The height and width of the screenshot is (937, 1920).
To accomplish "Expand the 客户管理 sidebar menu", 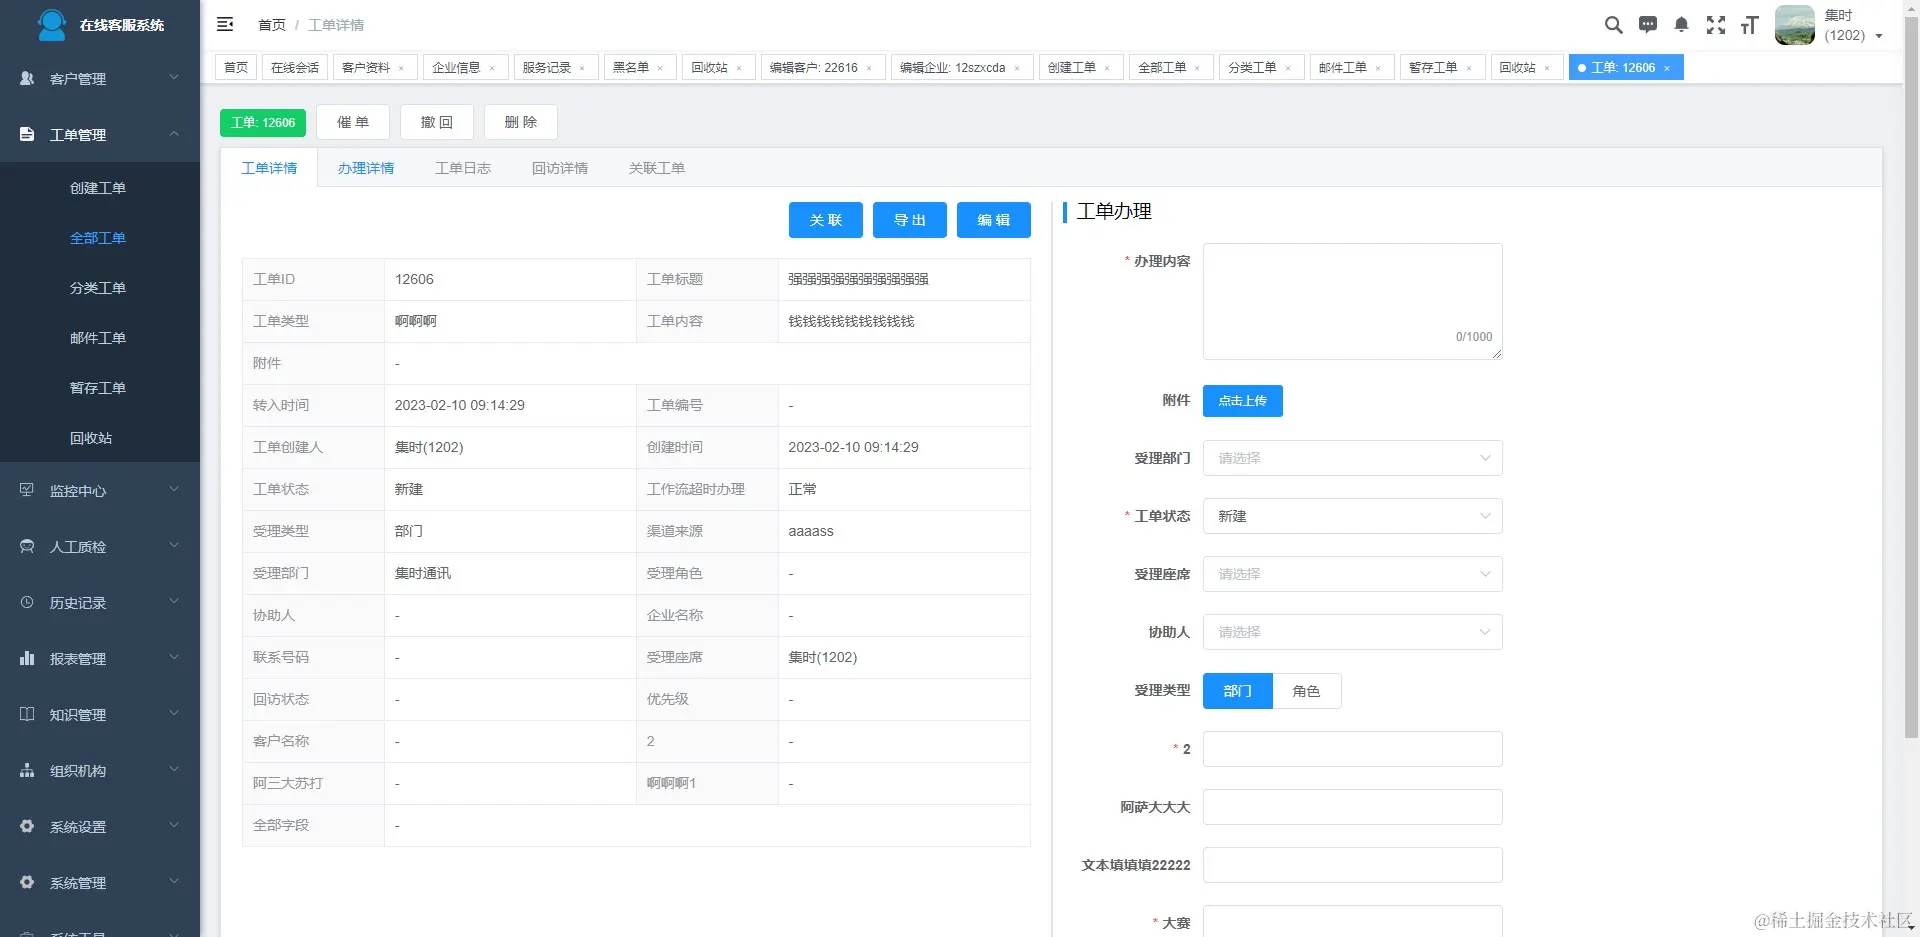I will 174,77.
